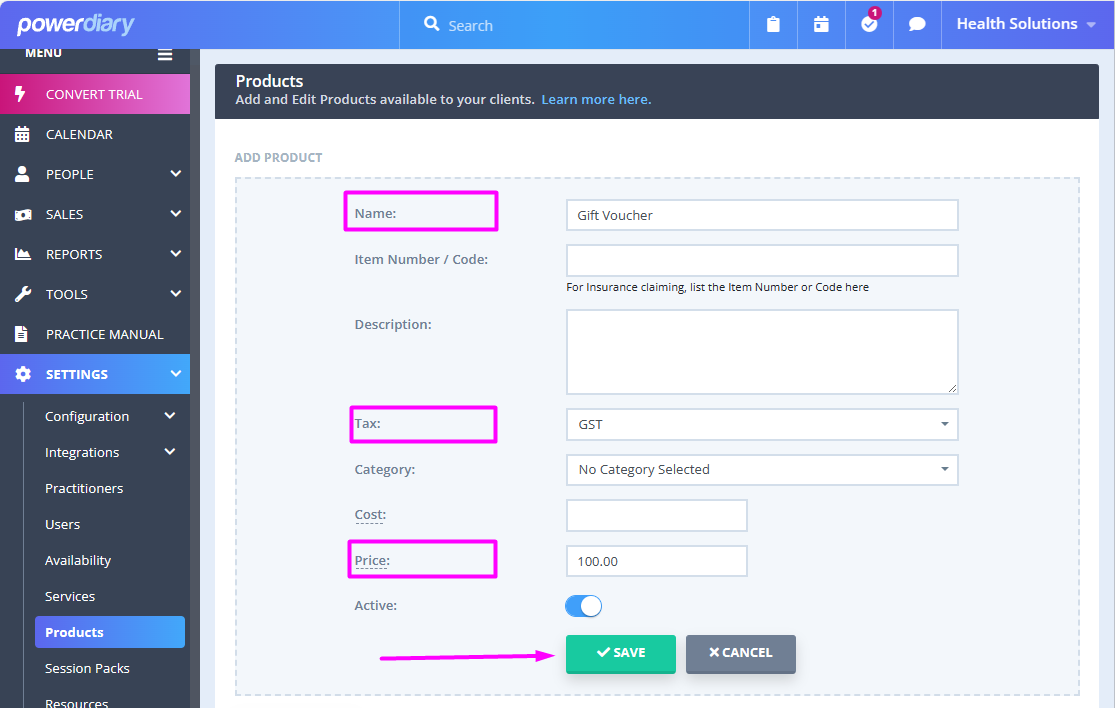This screenshot has width=1115, height=708.
Task: Click the insurance claiming hint text
Action: (x=717, y=287)
